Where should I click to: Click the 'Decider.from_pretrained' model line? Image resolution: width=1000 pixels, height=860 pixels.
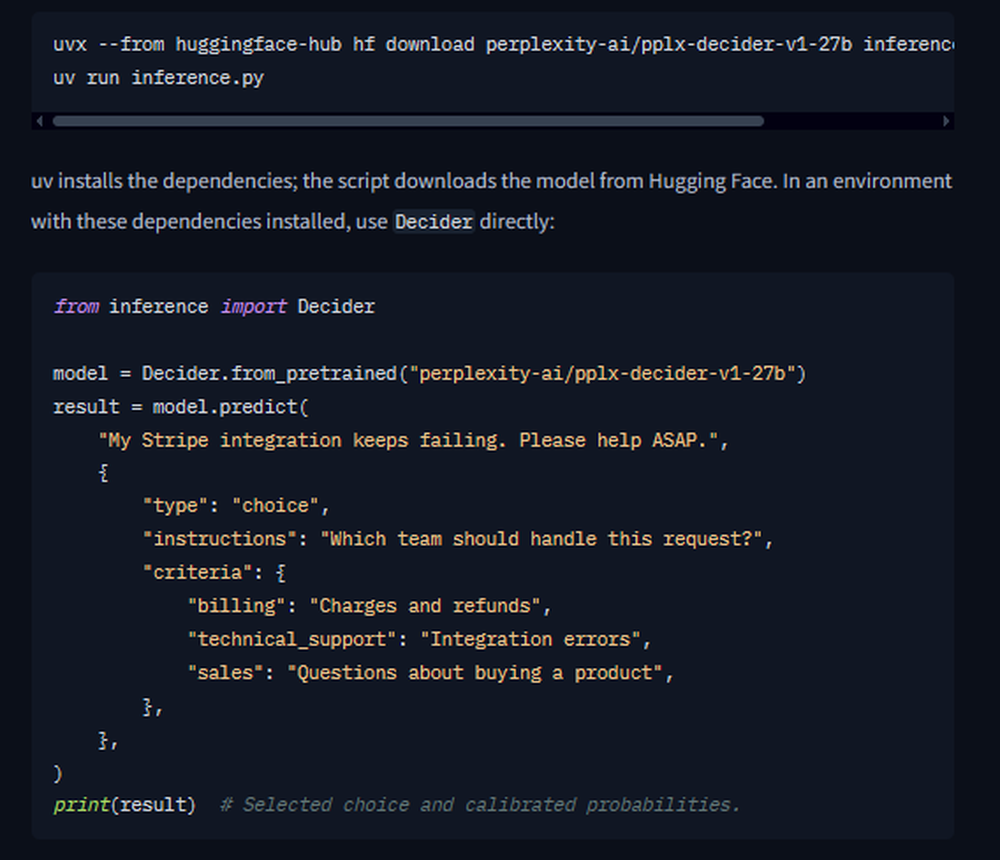pyautogui.click(x=429, y=373)
